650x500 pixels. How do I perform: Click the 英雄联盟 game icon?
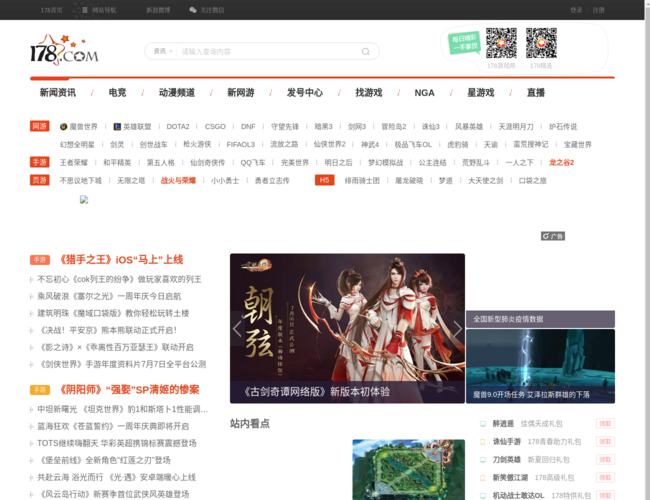(117, 126)
